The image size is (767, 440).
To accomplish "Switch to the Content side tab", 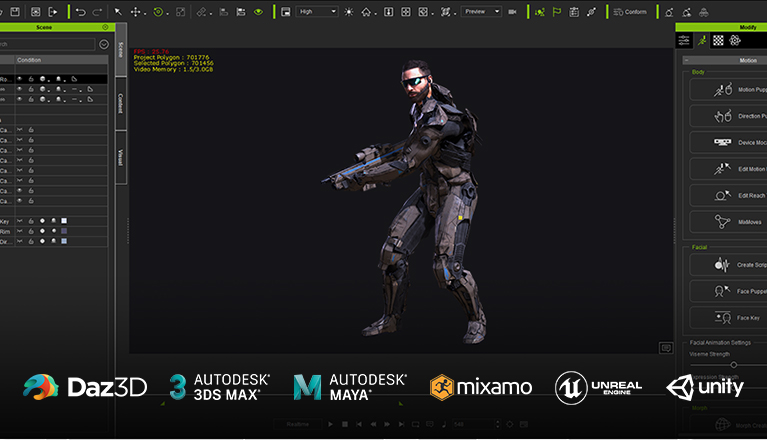I will (x=121, y=103).
